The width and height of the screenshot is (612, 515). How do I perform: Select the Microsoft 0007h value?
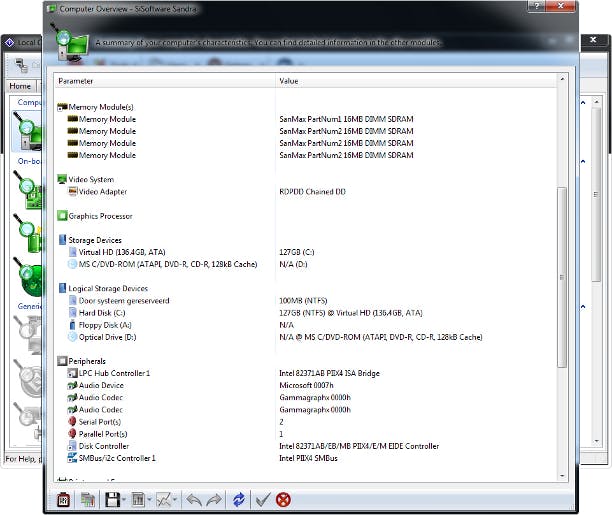click(306, 385)
